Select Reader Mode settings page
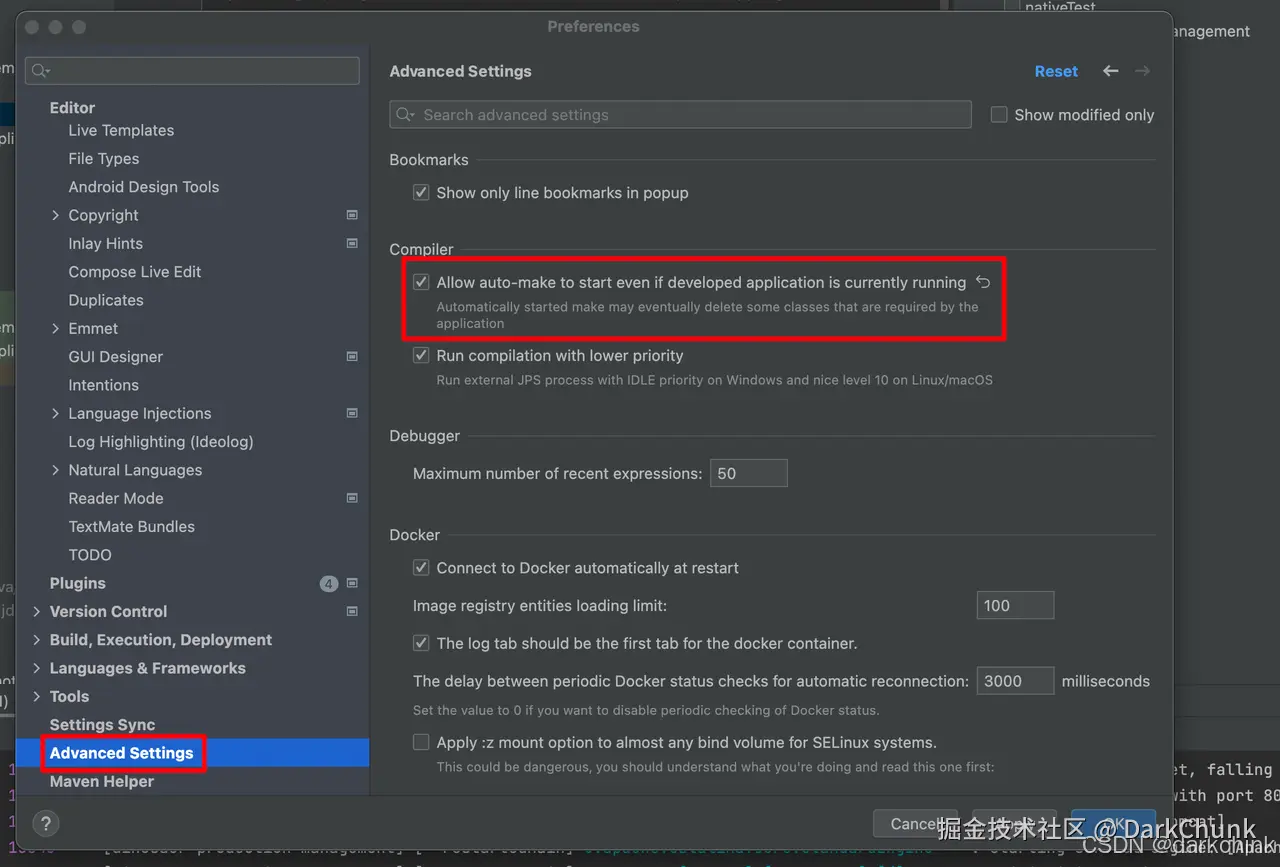Viewport: 1280px width, 867px height. (116, 498)
